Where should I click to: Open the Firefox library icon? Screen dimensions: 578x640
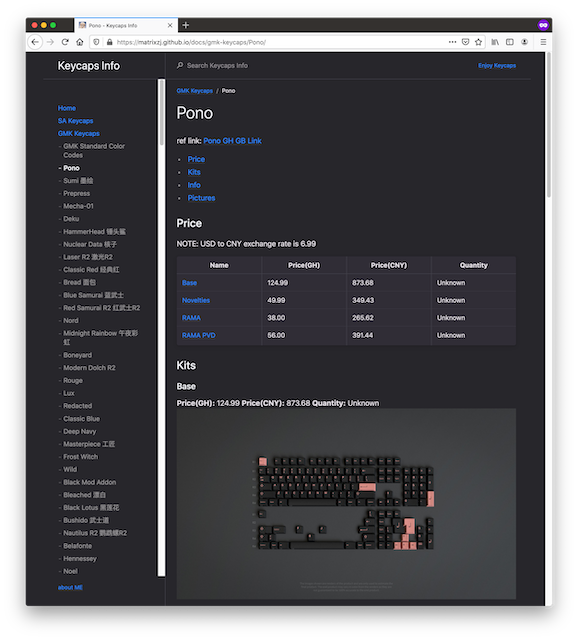[x=495, y=42]
